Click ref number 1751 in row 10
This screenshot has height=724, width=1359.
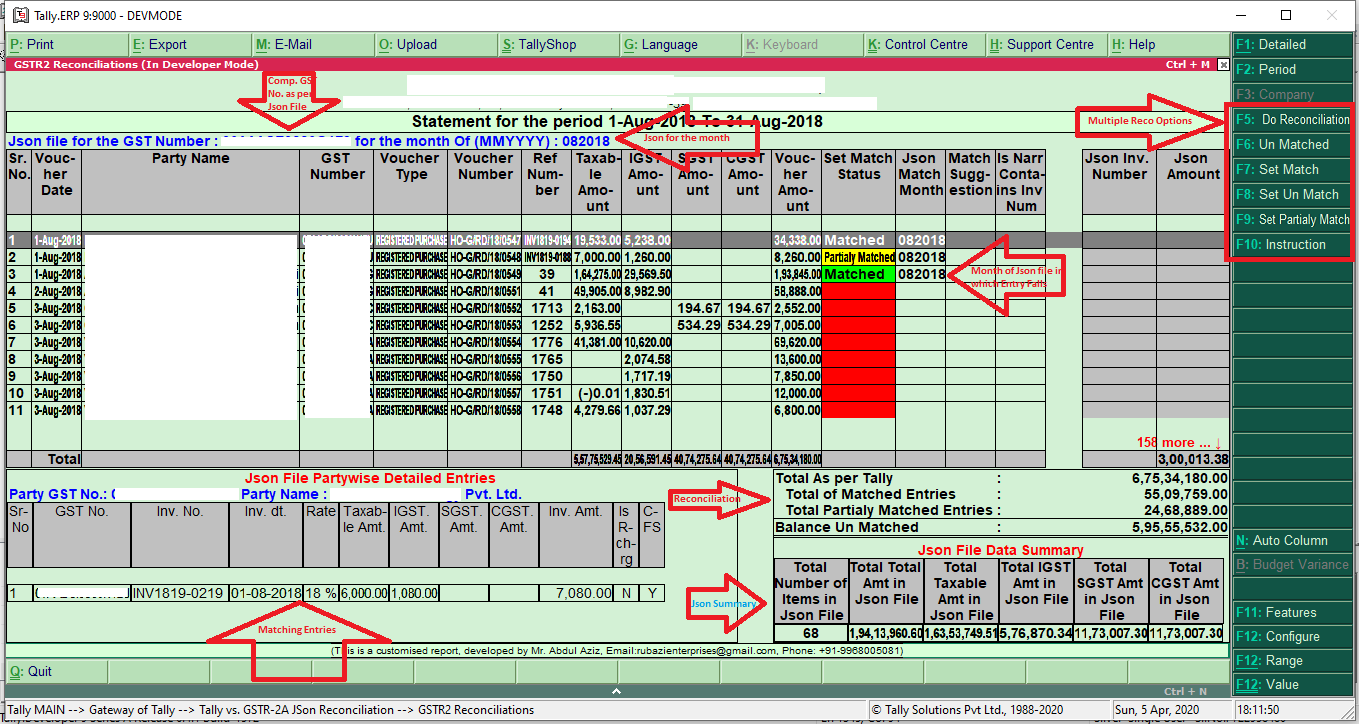(x=547, y=393)
